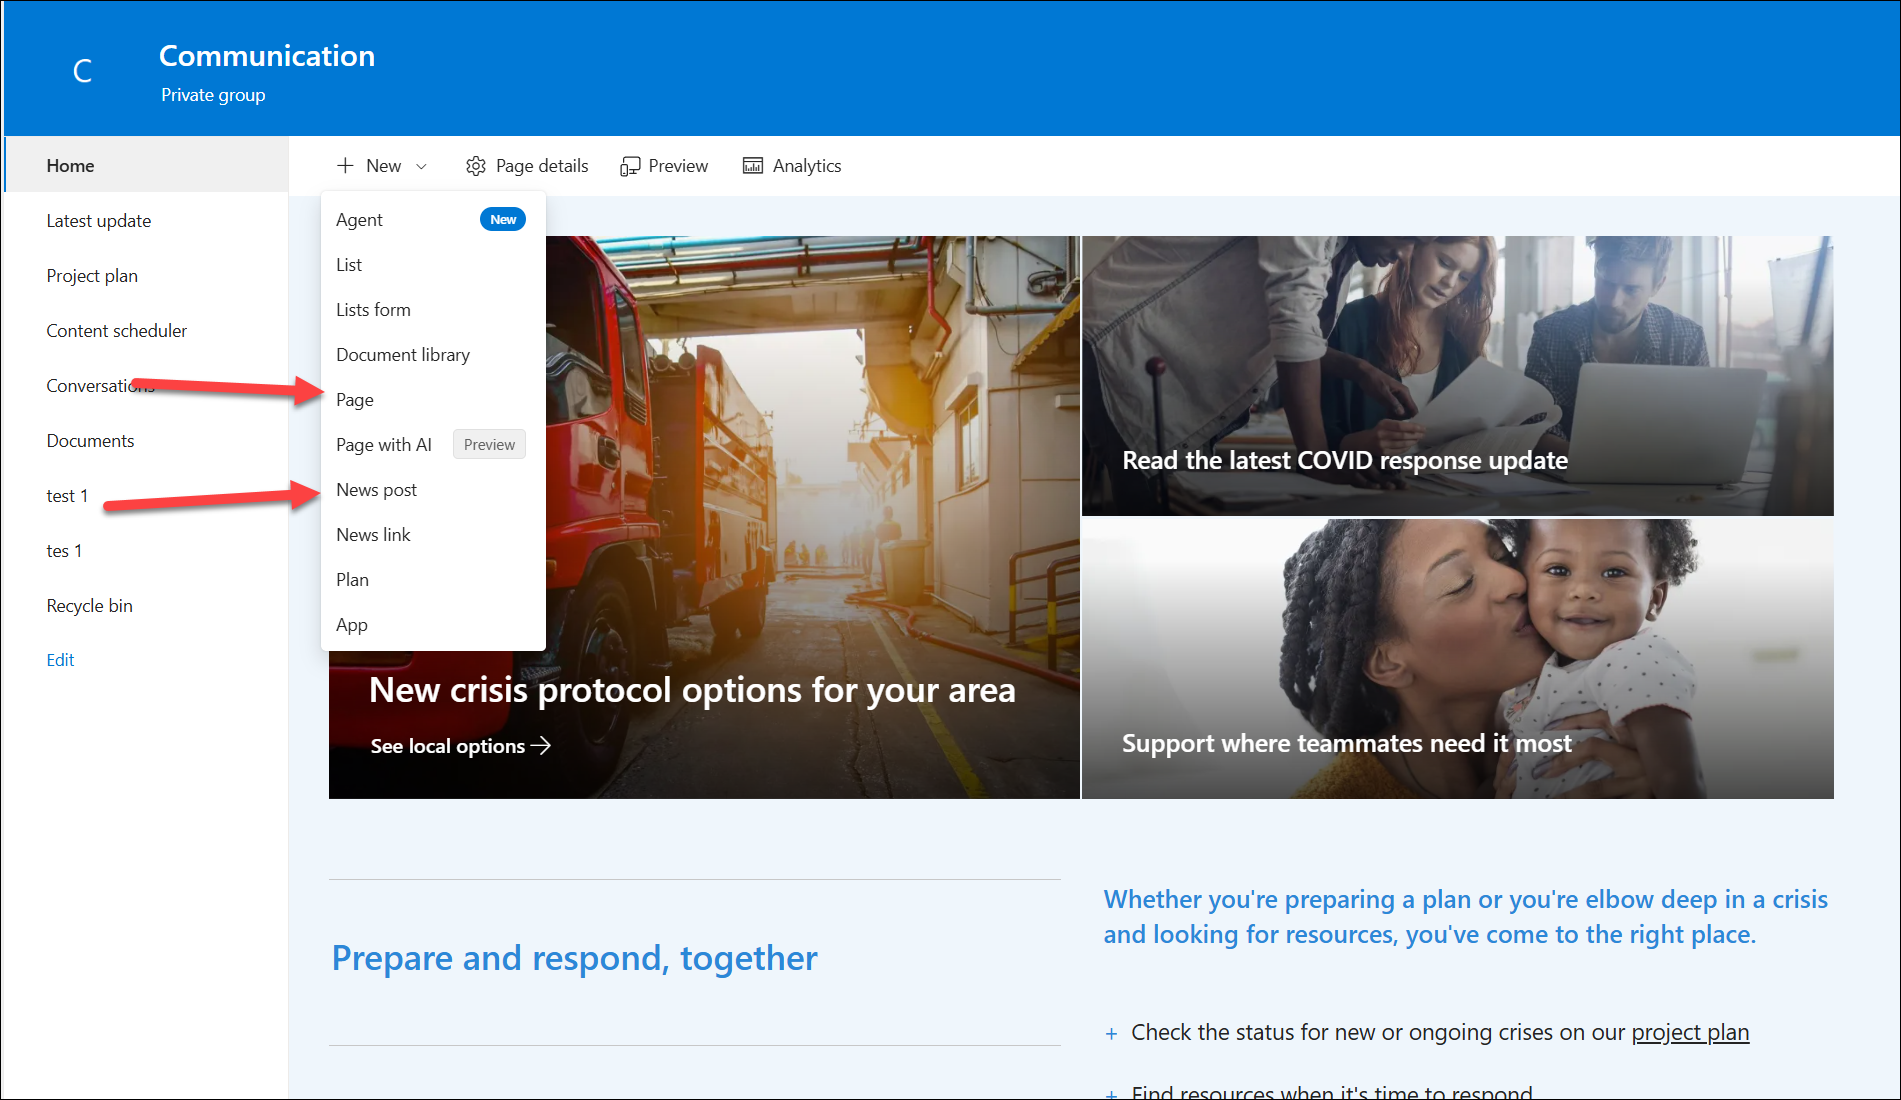This screenshot has width=1901, height=1100.
Task: Select Document library menu option
Action: 402,355
